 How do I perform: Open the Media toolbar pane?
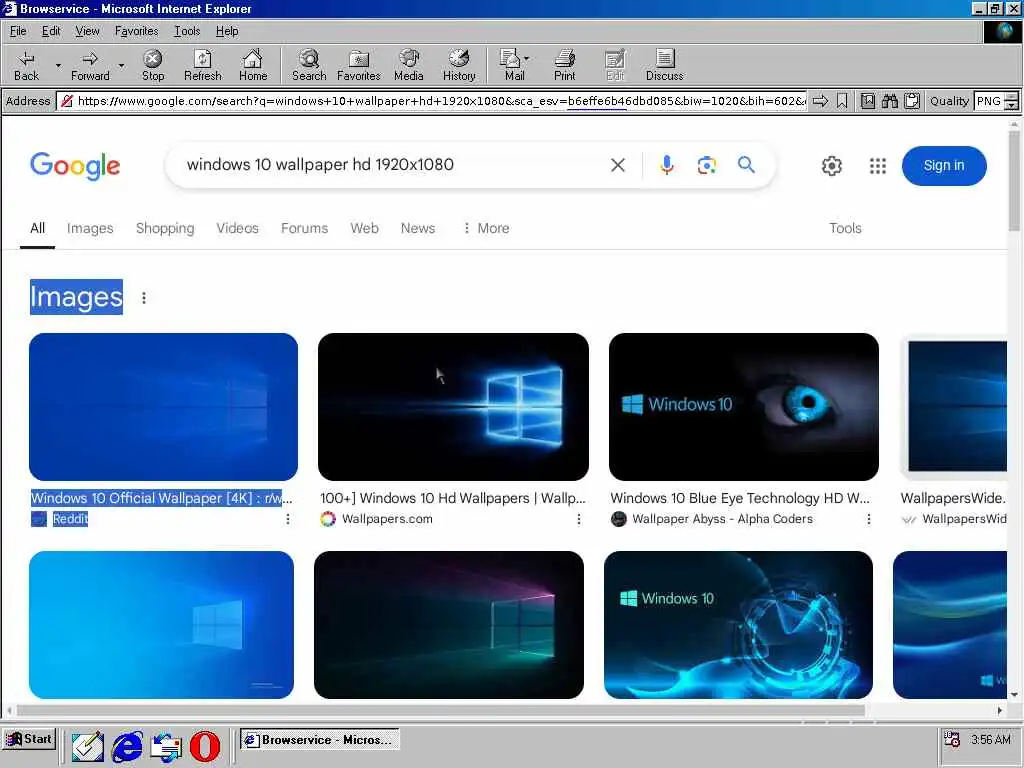(x=409, y=65)
